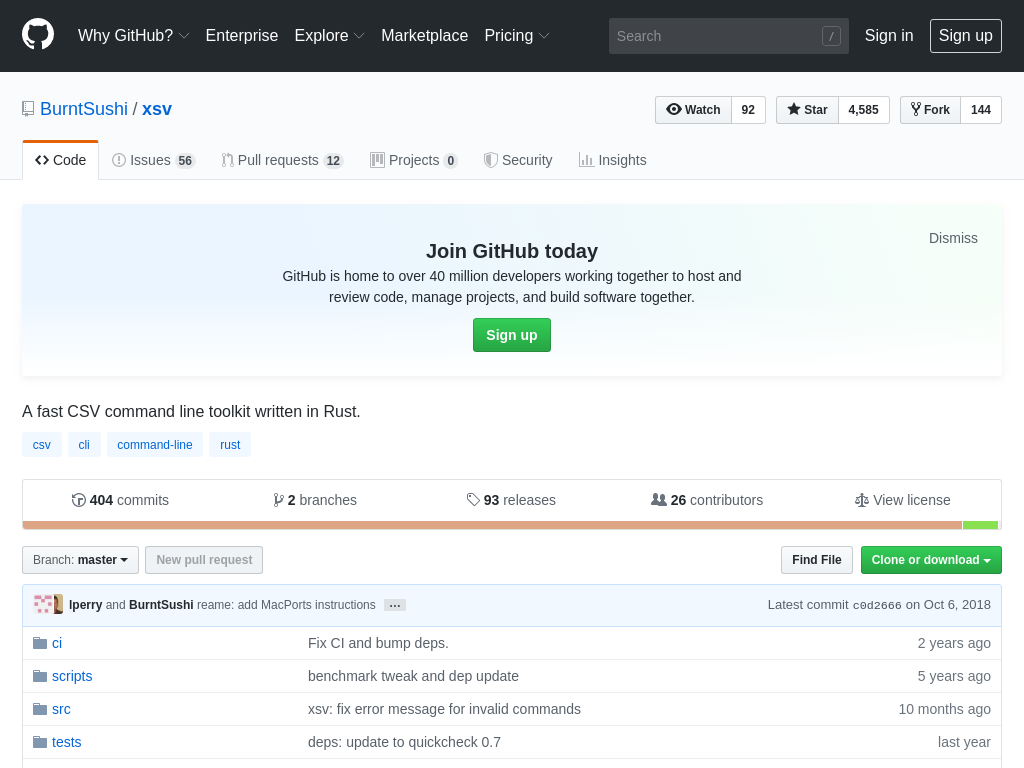Fork the xsv repository
Screen dimensions: 1024x768
point(930,110)
